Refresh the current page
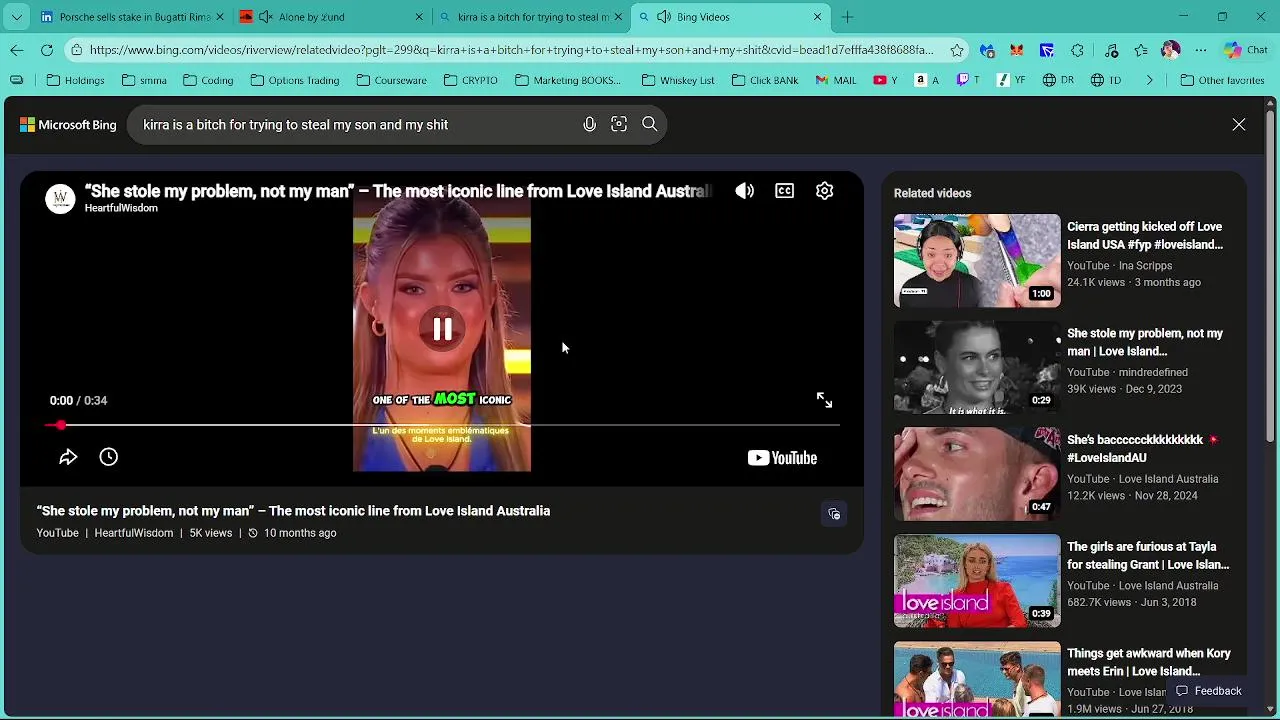This screenshot has width=1280, height=720. [47, 50]
